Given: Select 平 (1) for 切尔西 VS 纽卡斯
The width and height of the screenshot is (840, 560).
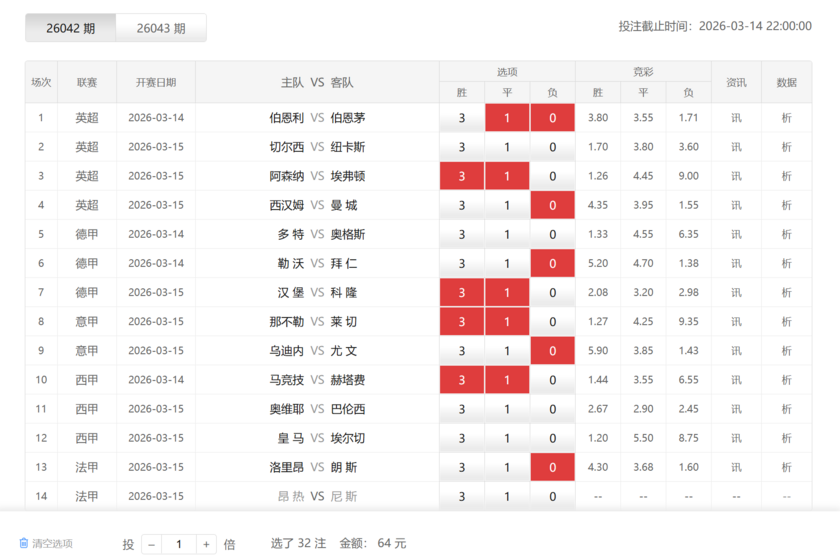Looking at the screenshot, I should coord(507,147).
